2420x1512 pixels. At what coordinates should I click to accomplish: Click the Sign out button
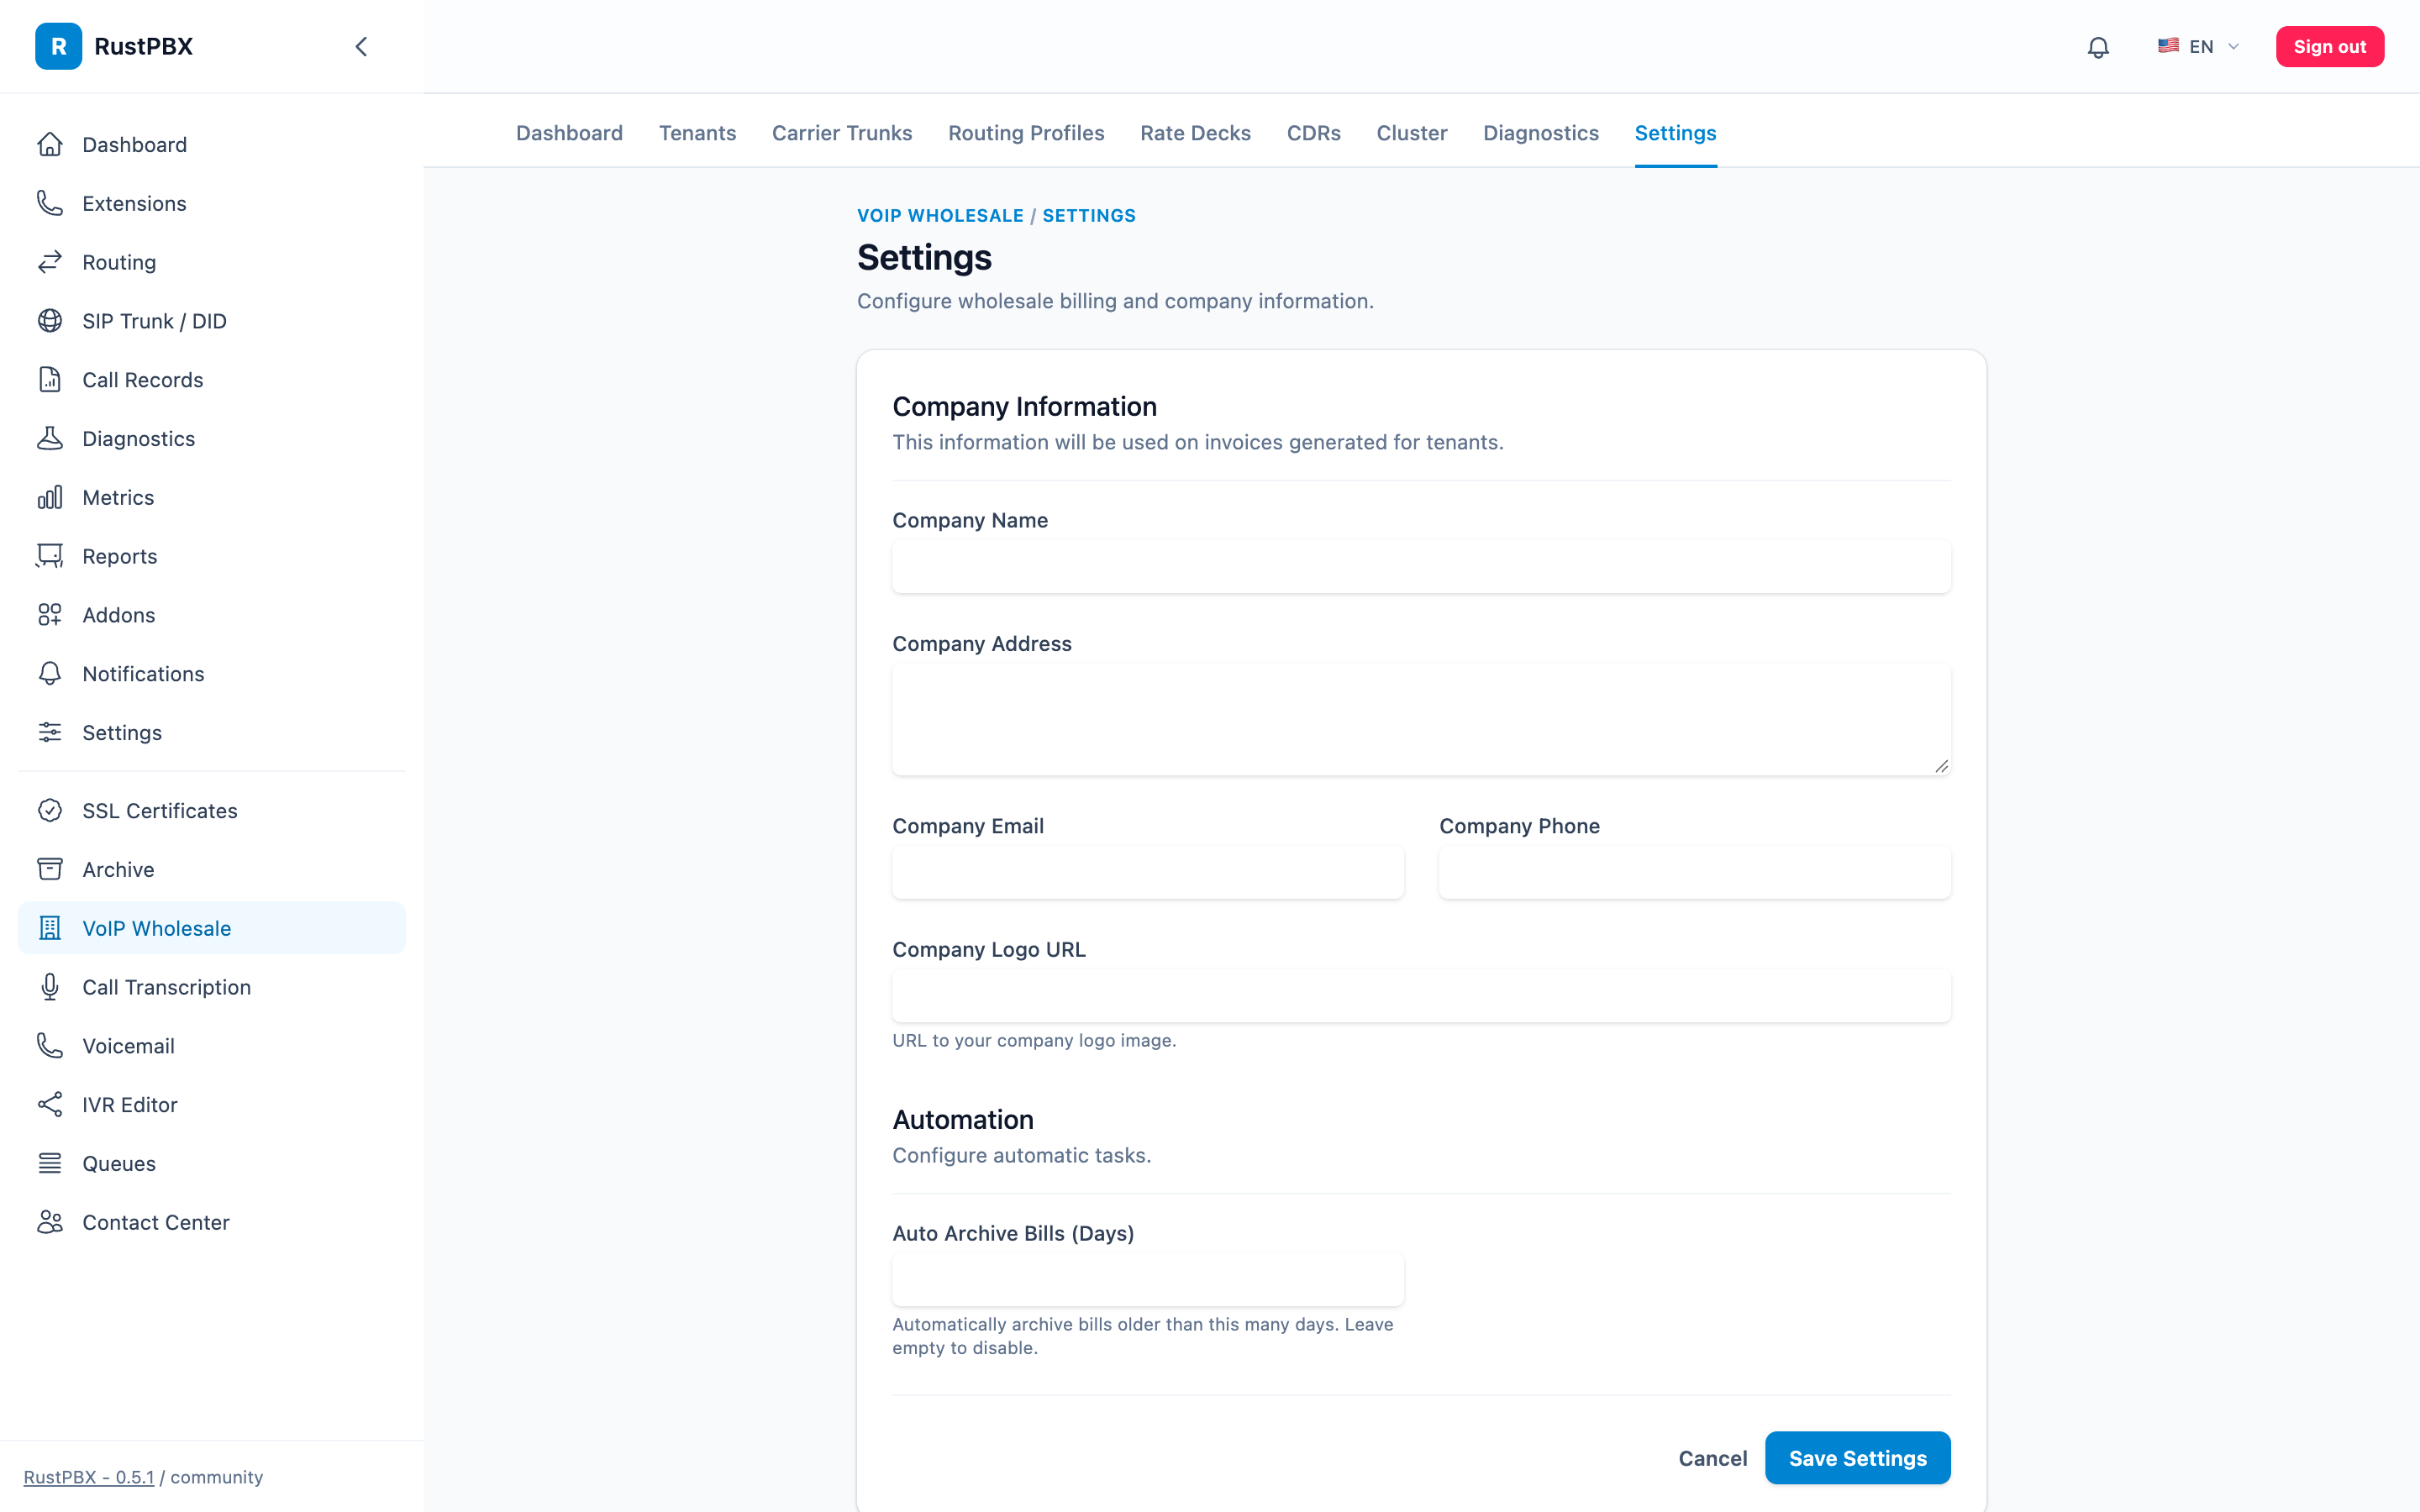tap(2329, 46)
